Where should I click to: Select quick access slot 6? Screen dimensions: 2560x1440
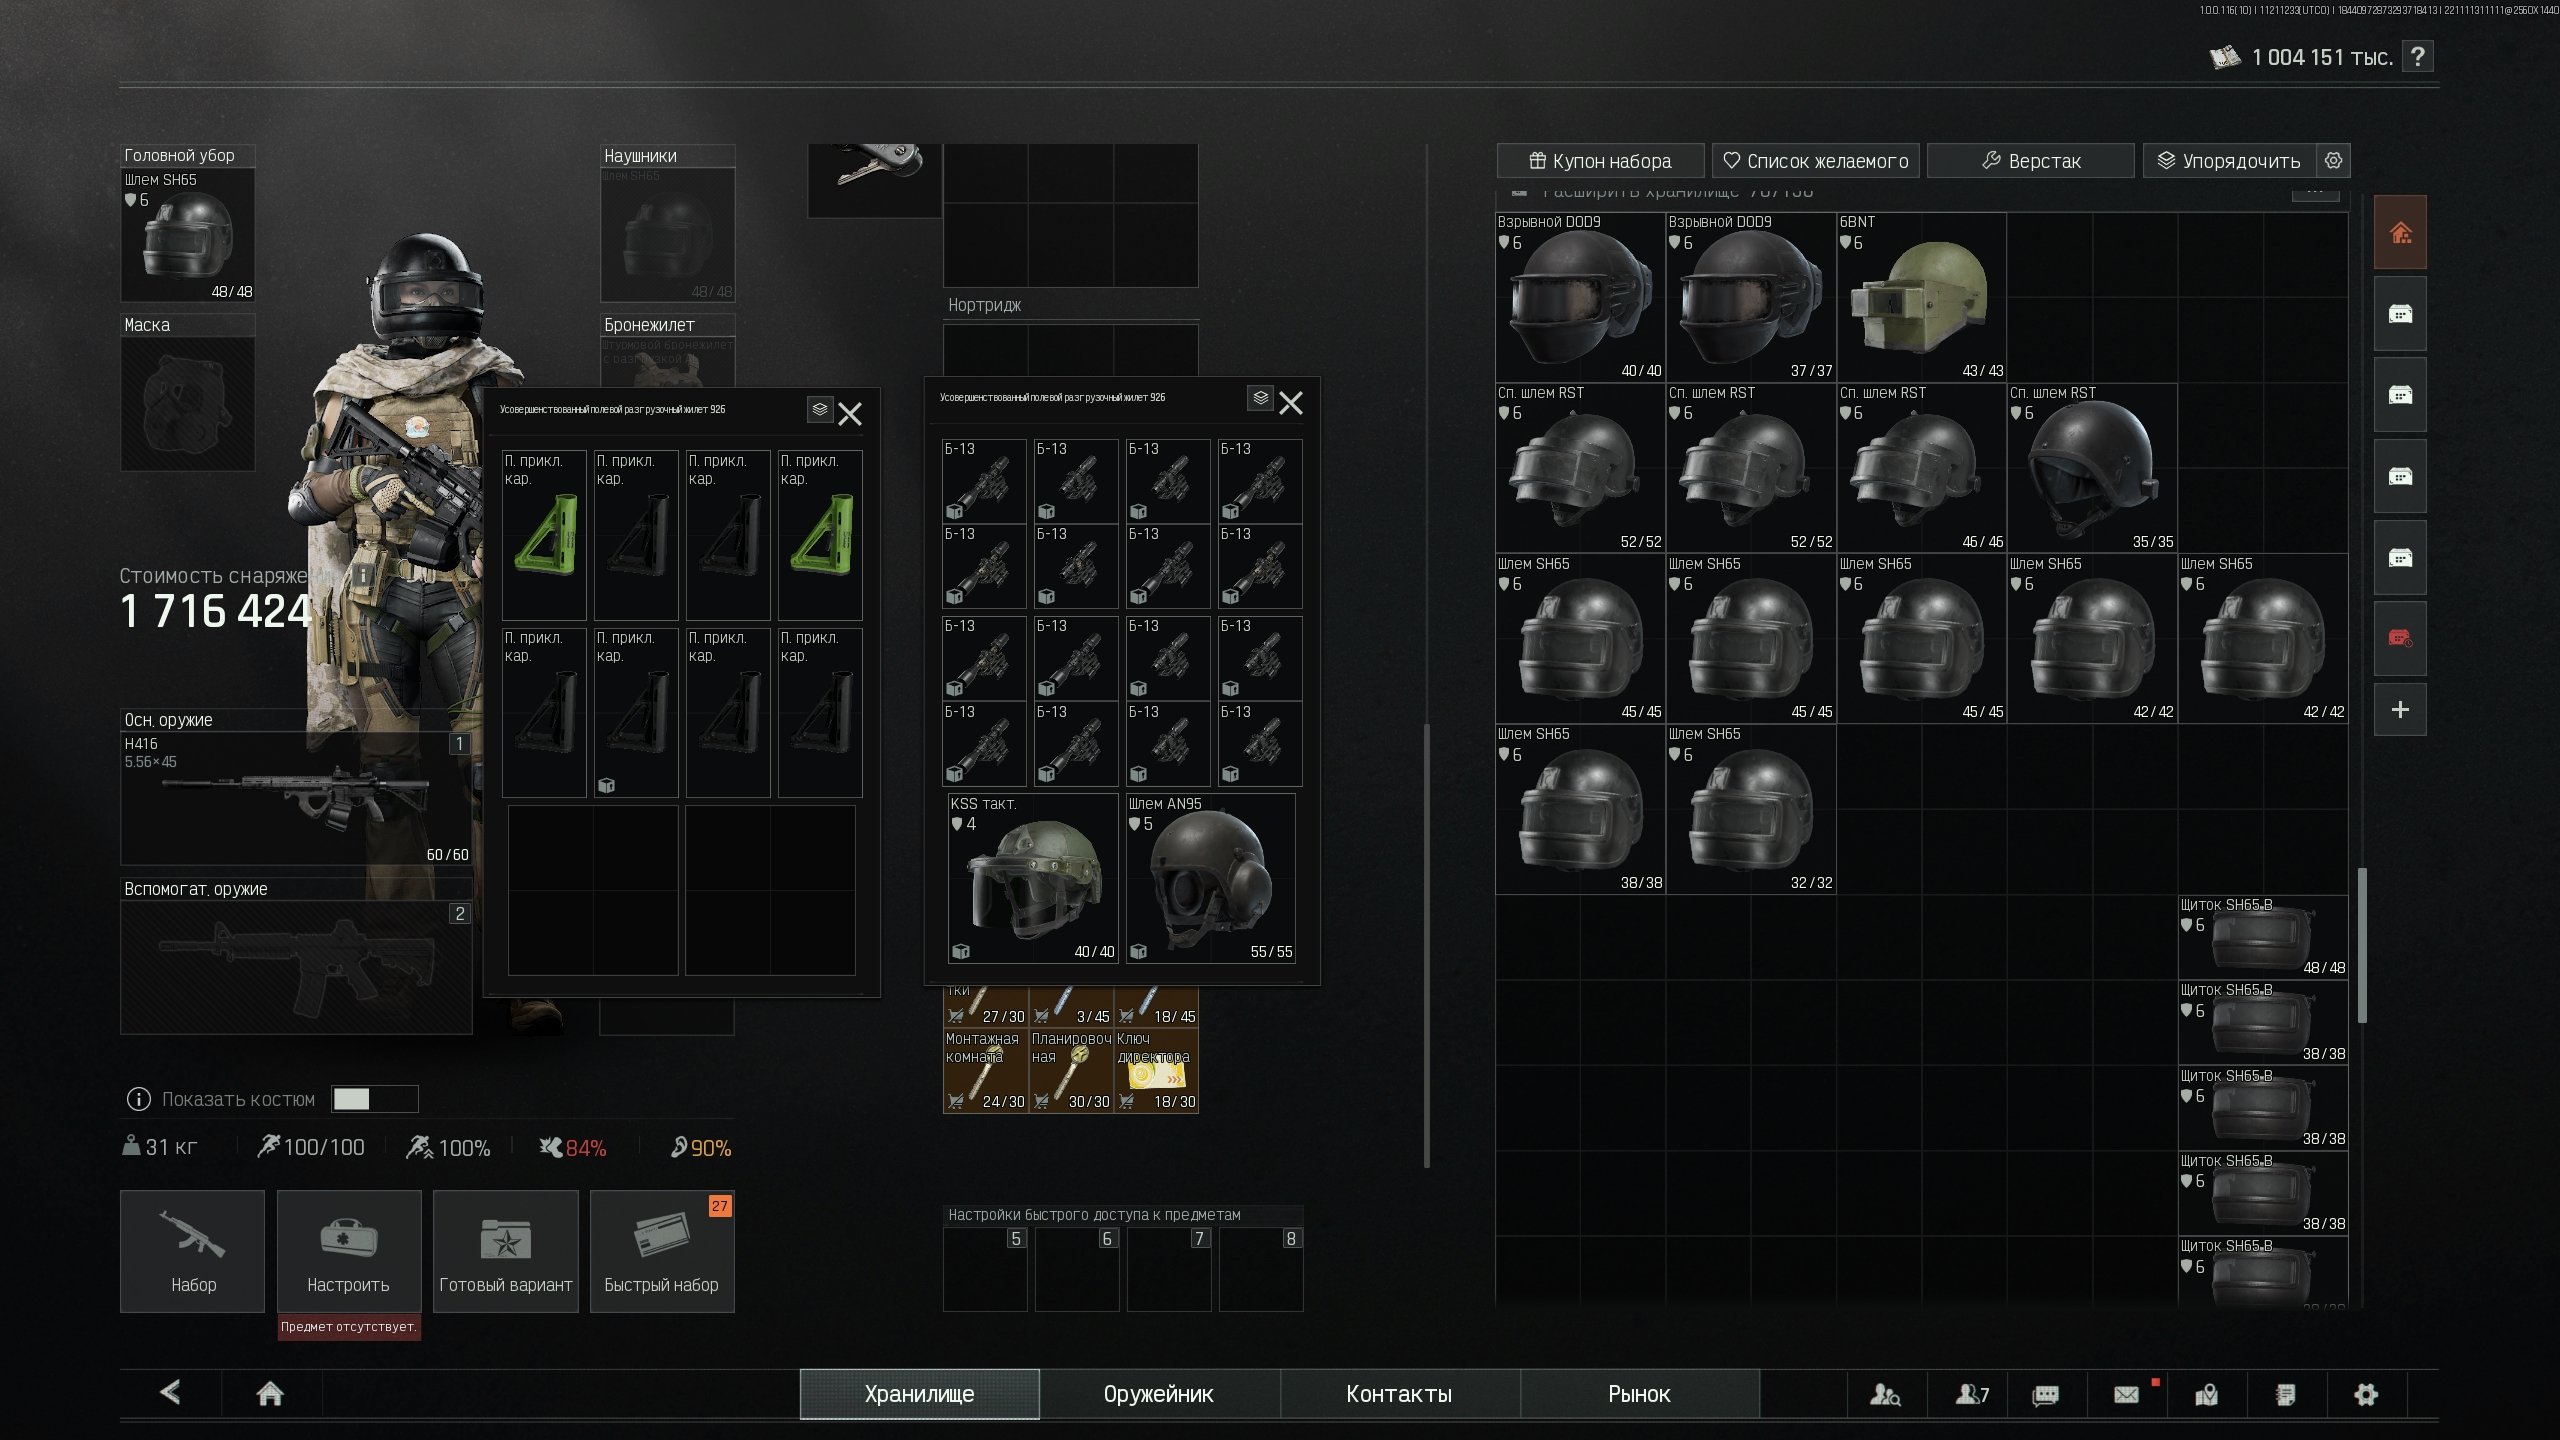point(1077,1269)
